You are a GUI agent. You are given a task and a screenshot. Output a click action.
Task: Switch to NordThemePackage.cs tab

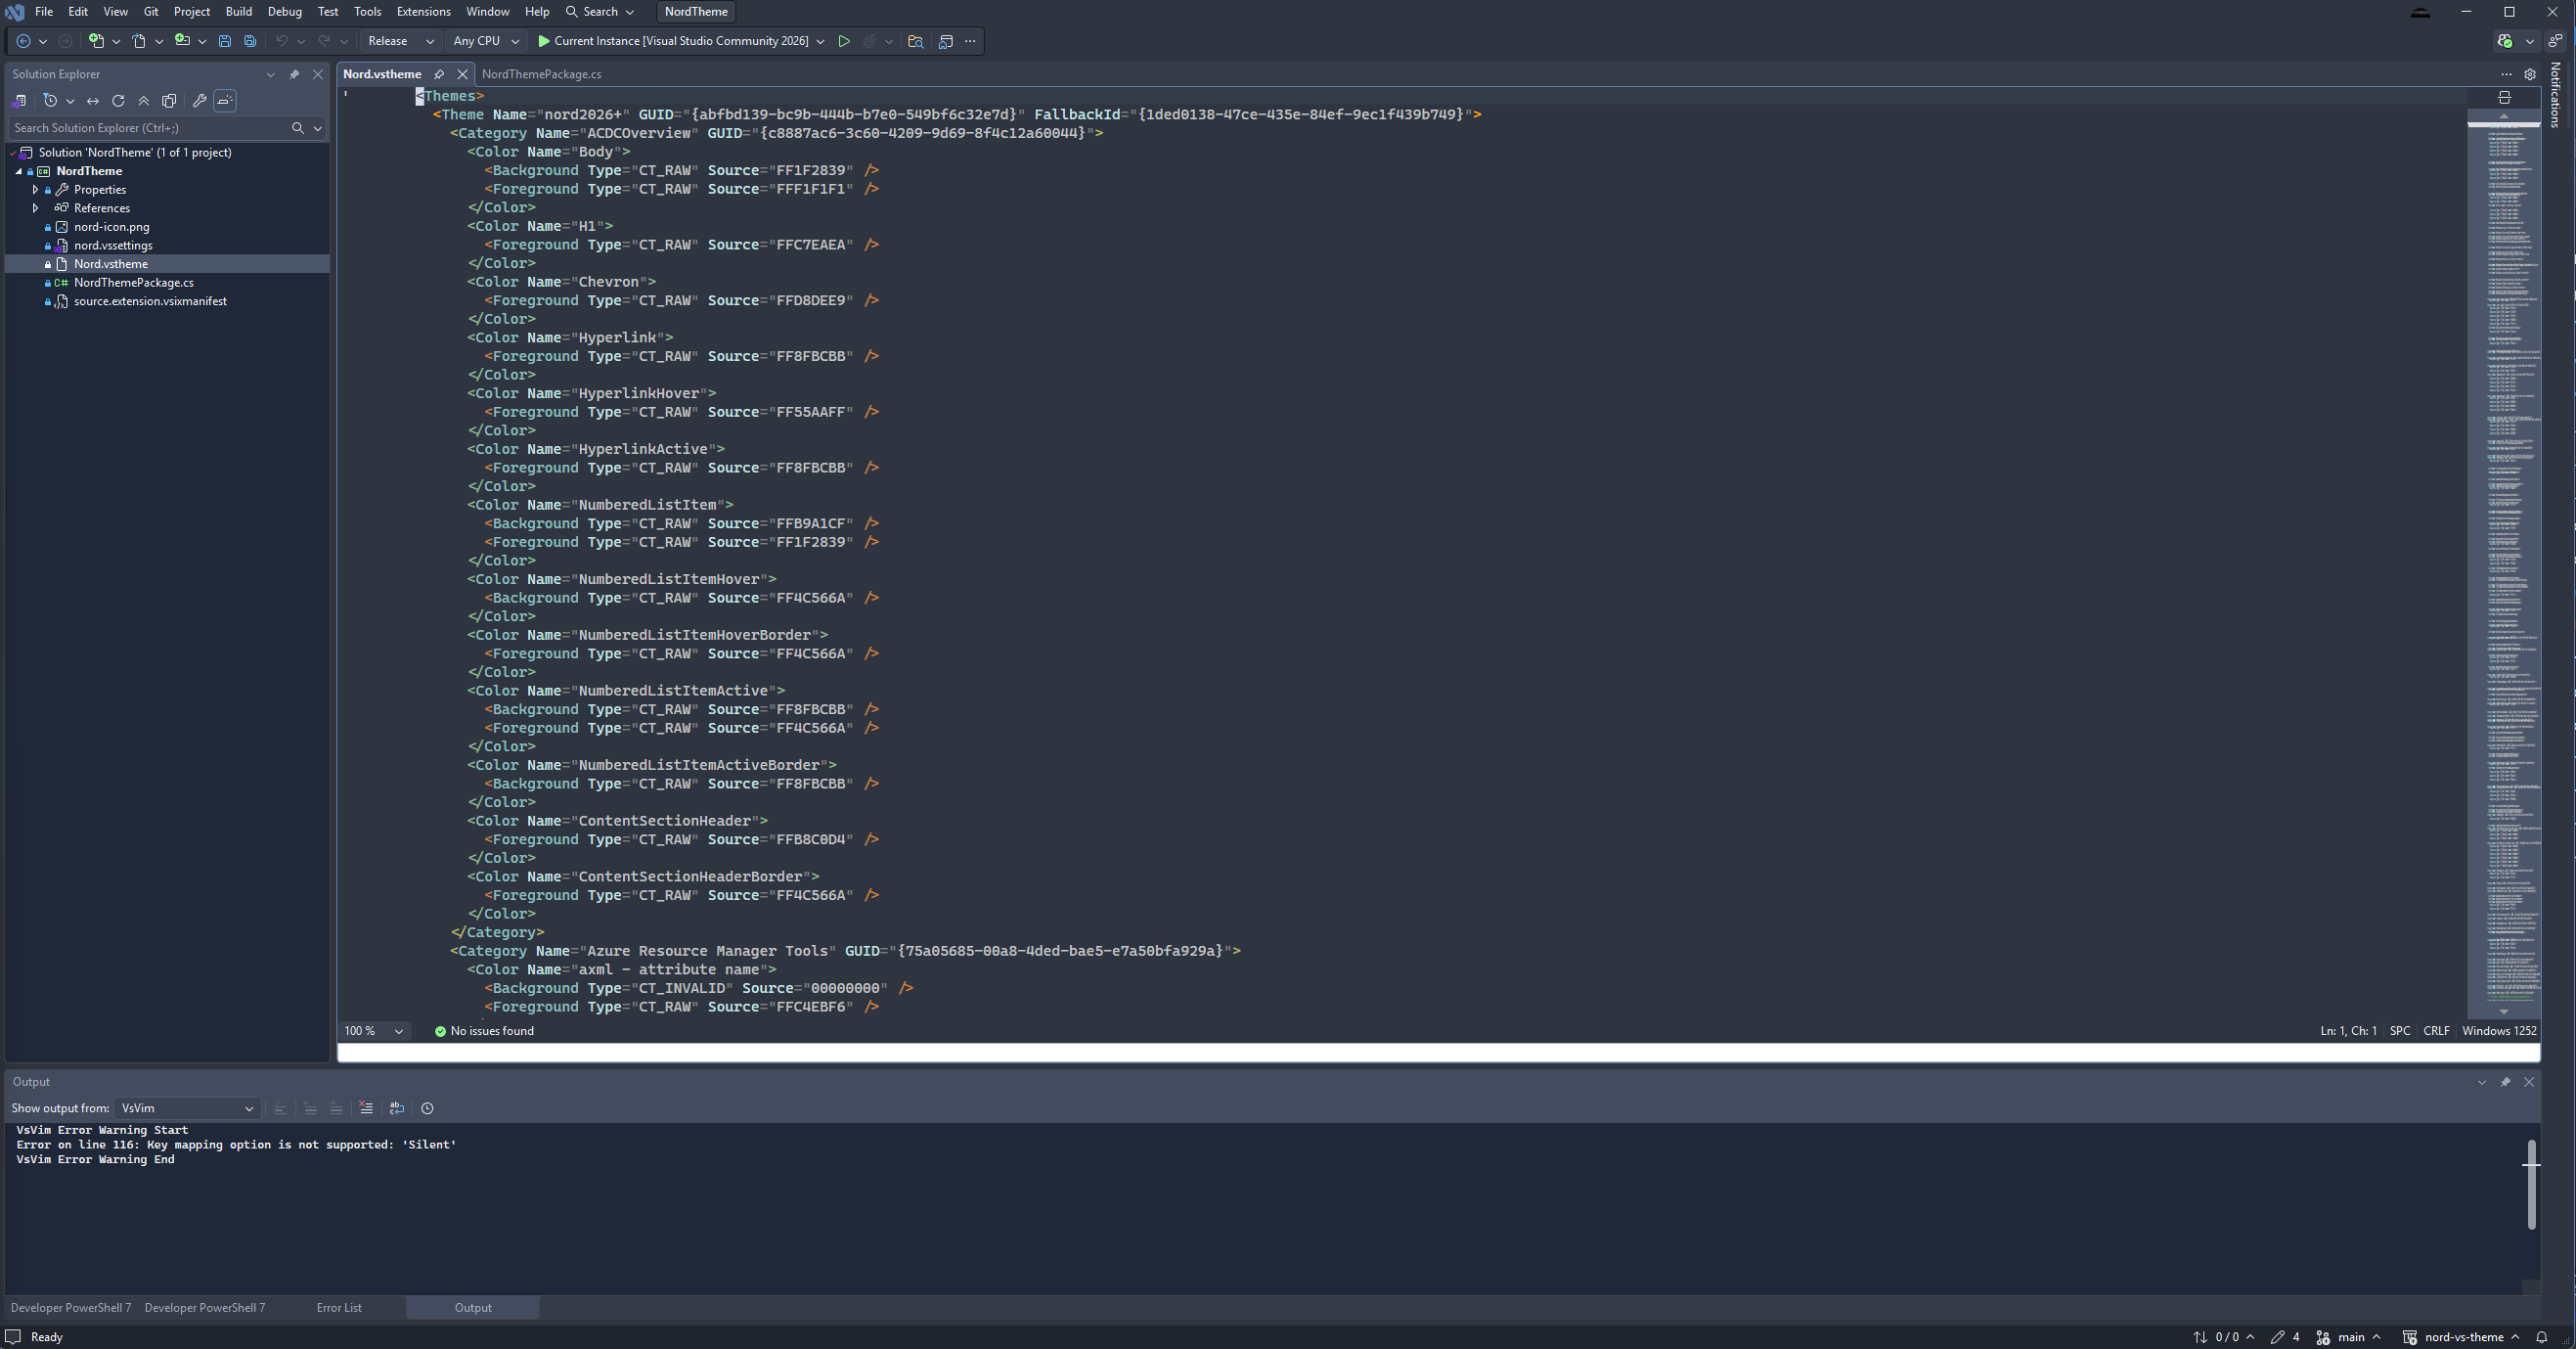(x=541, y=74)
